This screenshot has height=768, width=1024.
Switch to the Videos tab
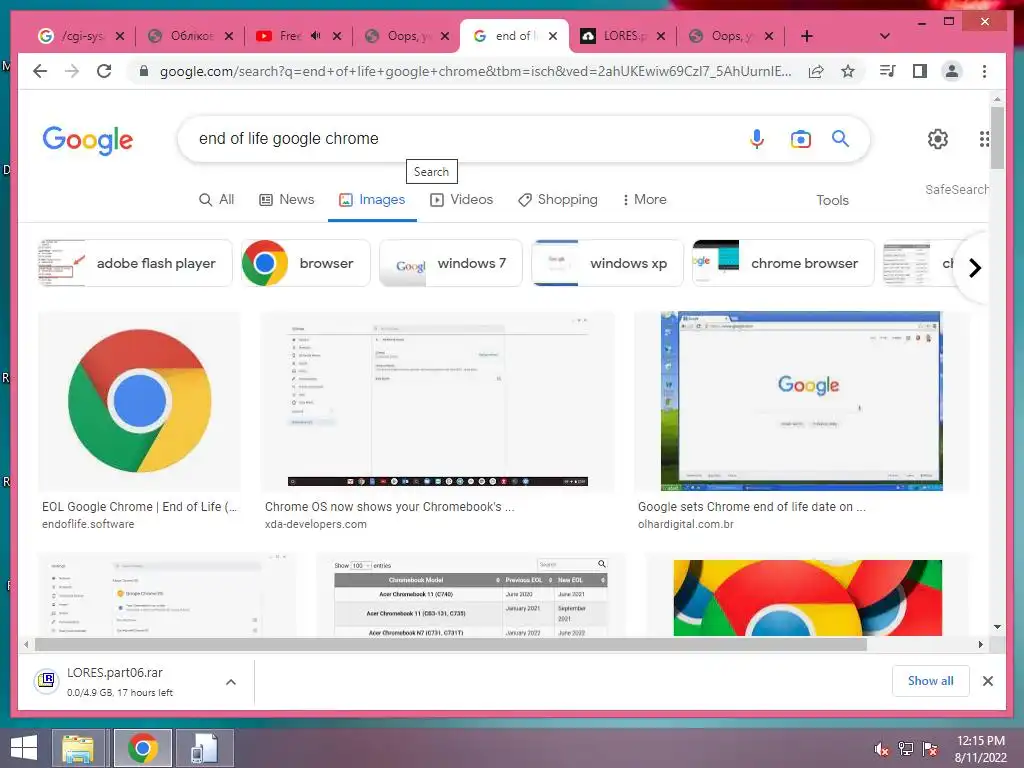(461, 200)
